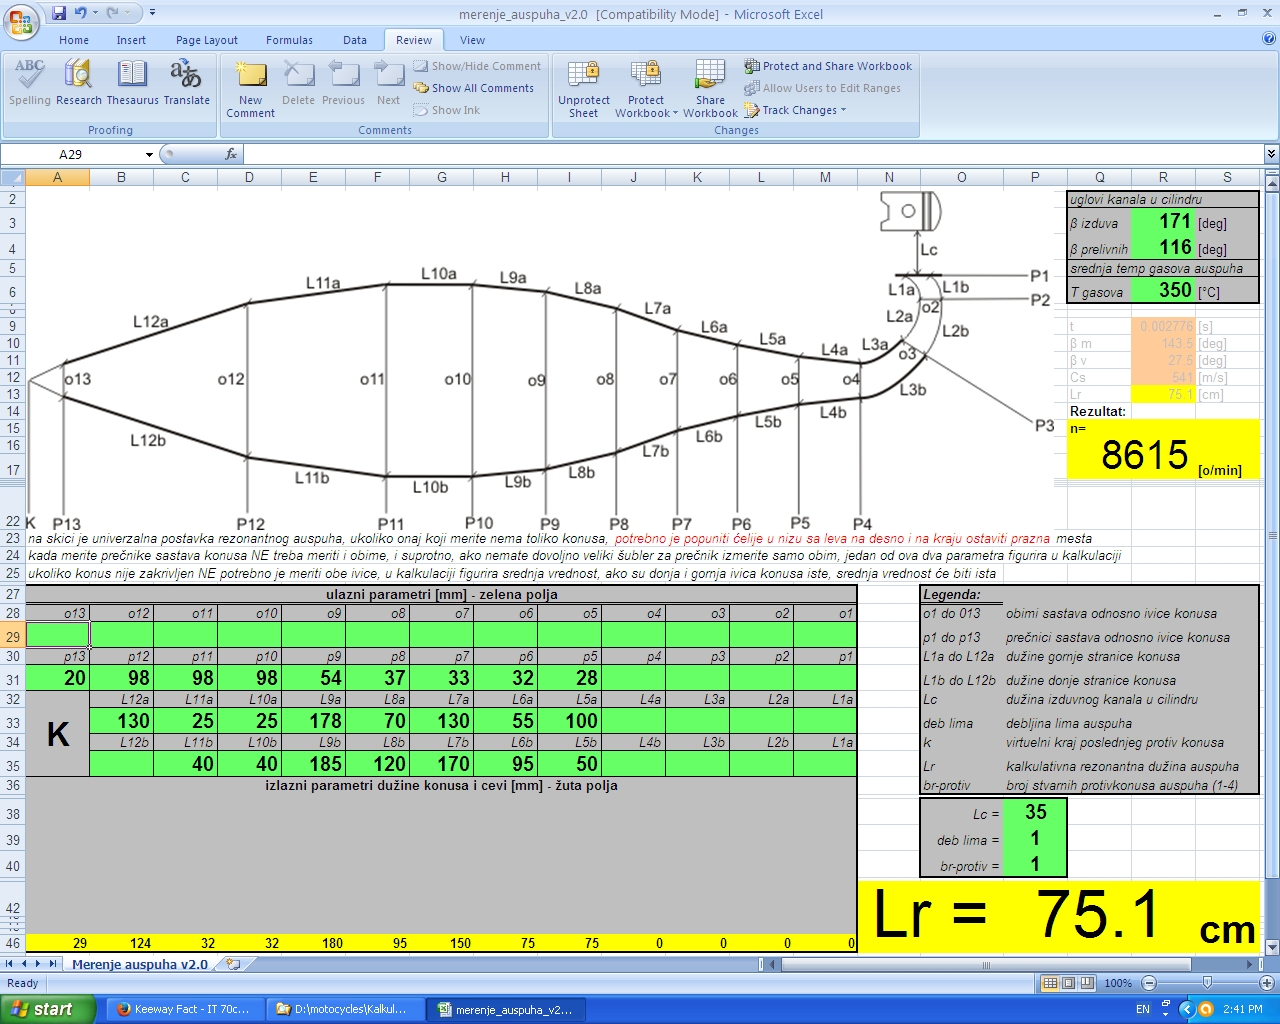The height and width of the screenshot is (1024, 1280).
Task: Zoom in with the plus button
Action: coord(1268,983)
